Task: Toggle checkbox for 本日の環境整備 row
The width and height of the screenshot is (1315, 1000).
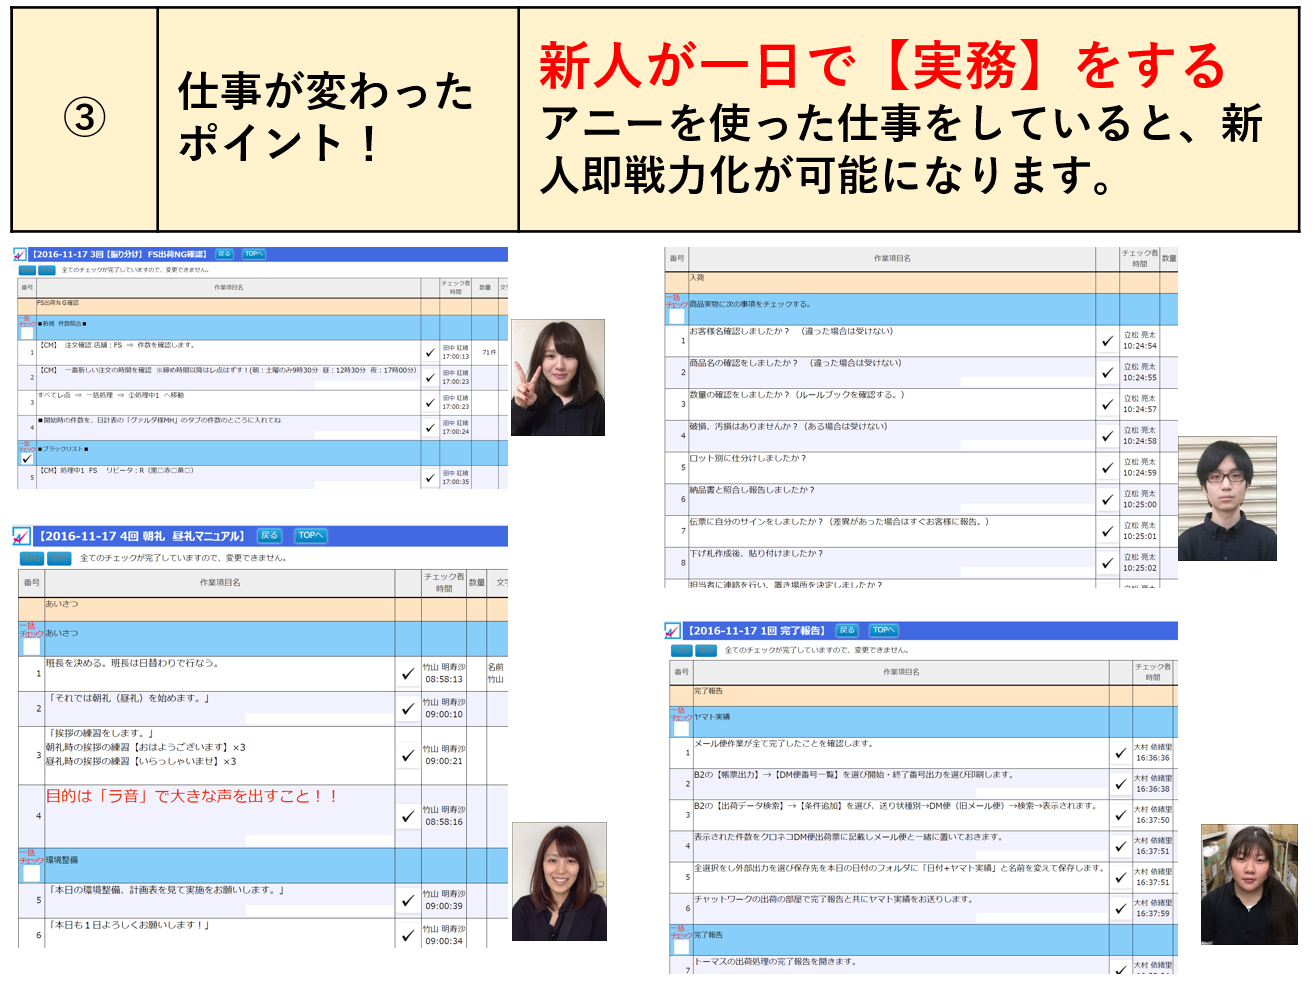Action: pyautogui.click(x=408, y=900)
